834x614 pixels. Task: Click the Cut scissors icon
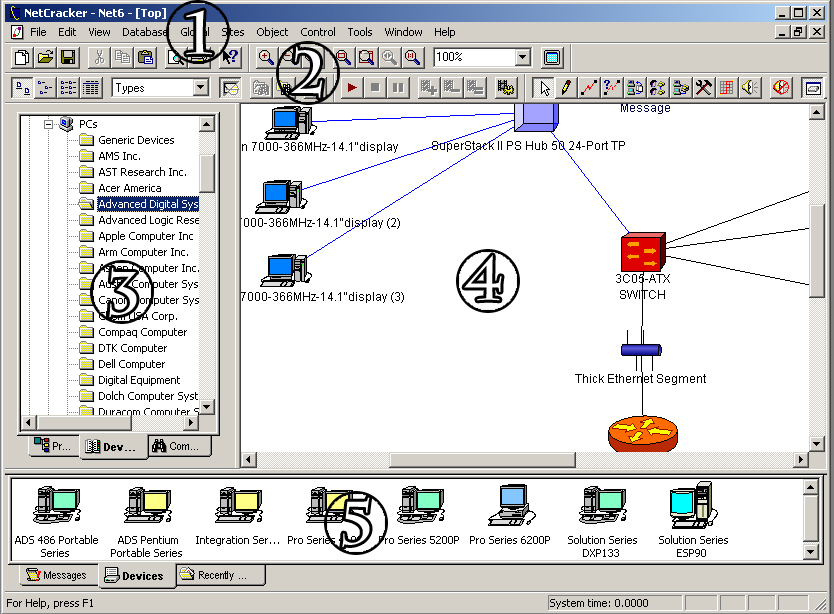click(99, 57)
